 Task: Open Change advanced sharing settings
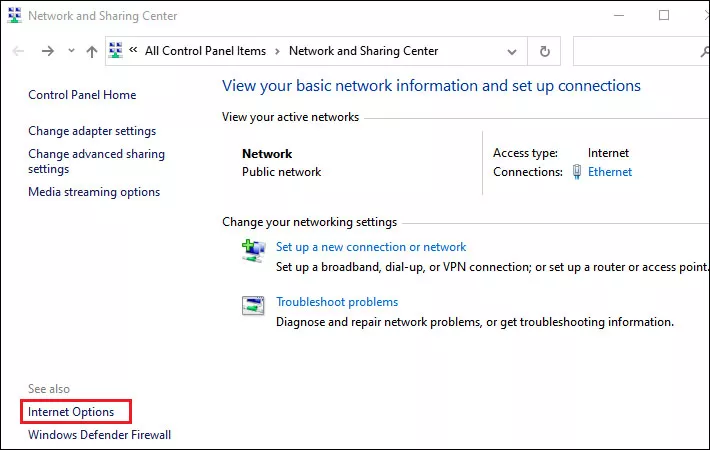click(96, 161)
